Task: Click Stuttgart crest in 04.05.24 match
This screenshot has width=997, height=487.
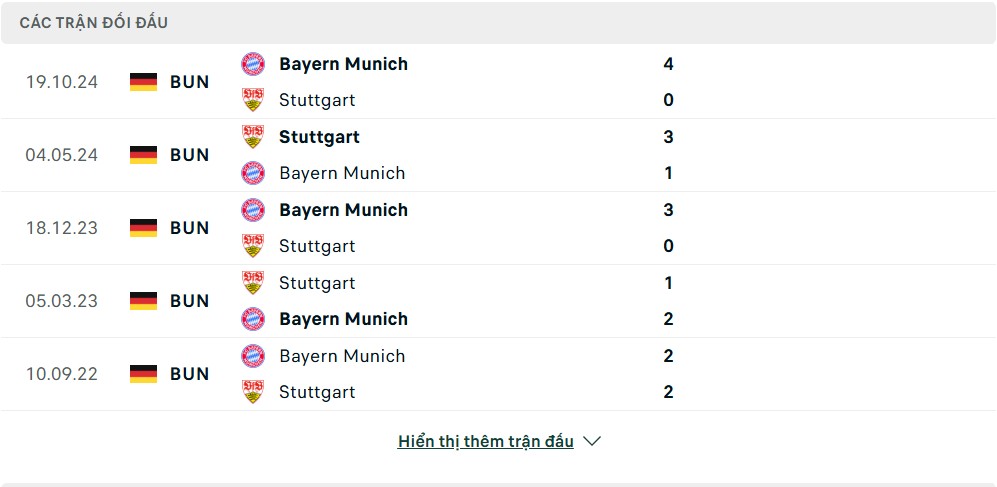Action: (x=253, y=137)
